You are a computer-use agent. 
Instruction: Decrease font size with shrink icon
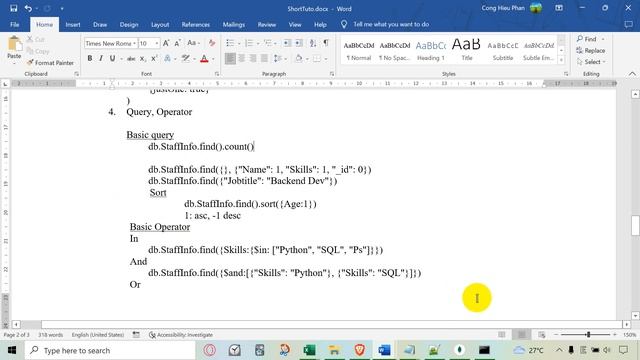(x=178, y=43)
